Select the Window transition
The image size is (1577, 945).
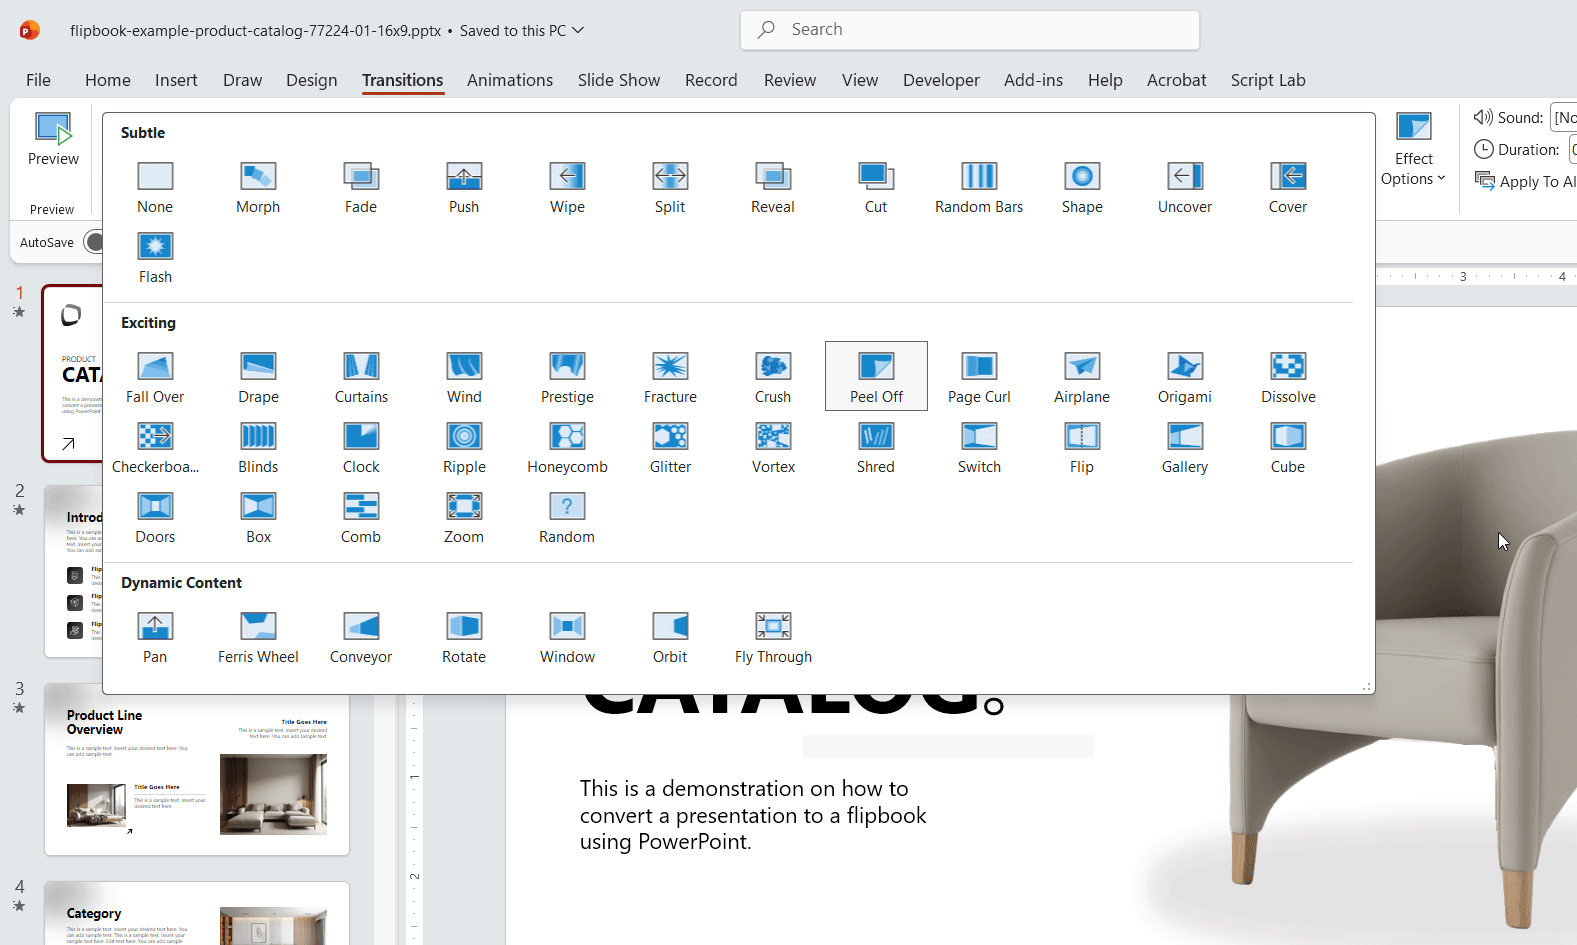tap(567, 637)
